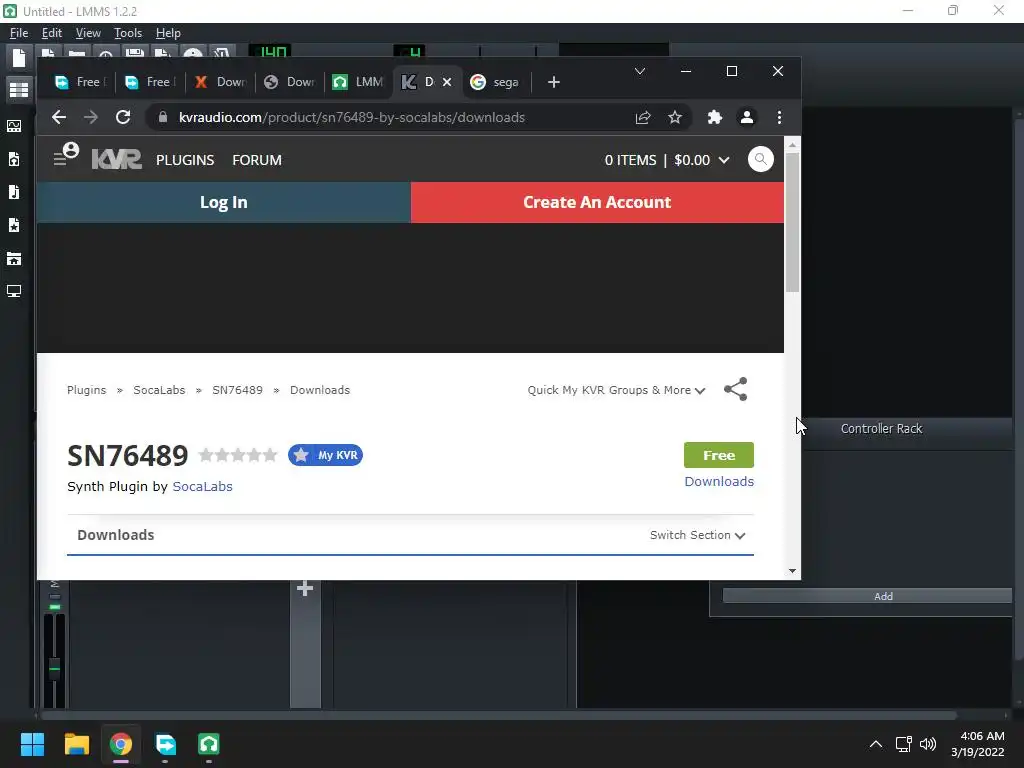The image size is (1024, 768).
Task: Open FORUM nav link
Action: tap(257, 160)
